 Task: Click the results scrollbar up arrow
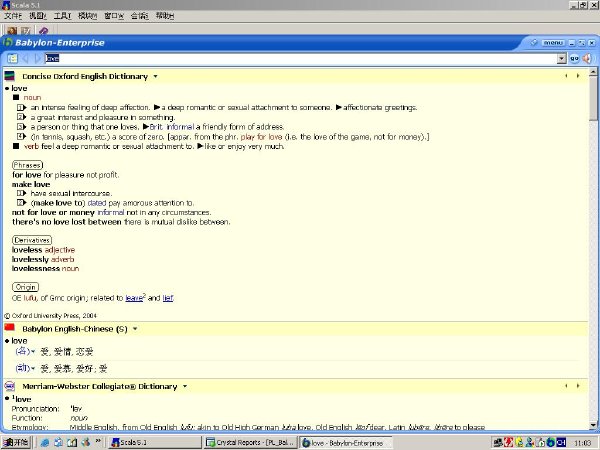point(593,72)
